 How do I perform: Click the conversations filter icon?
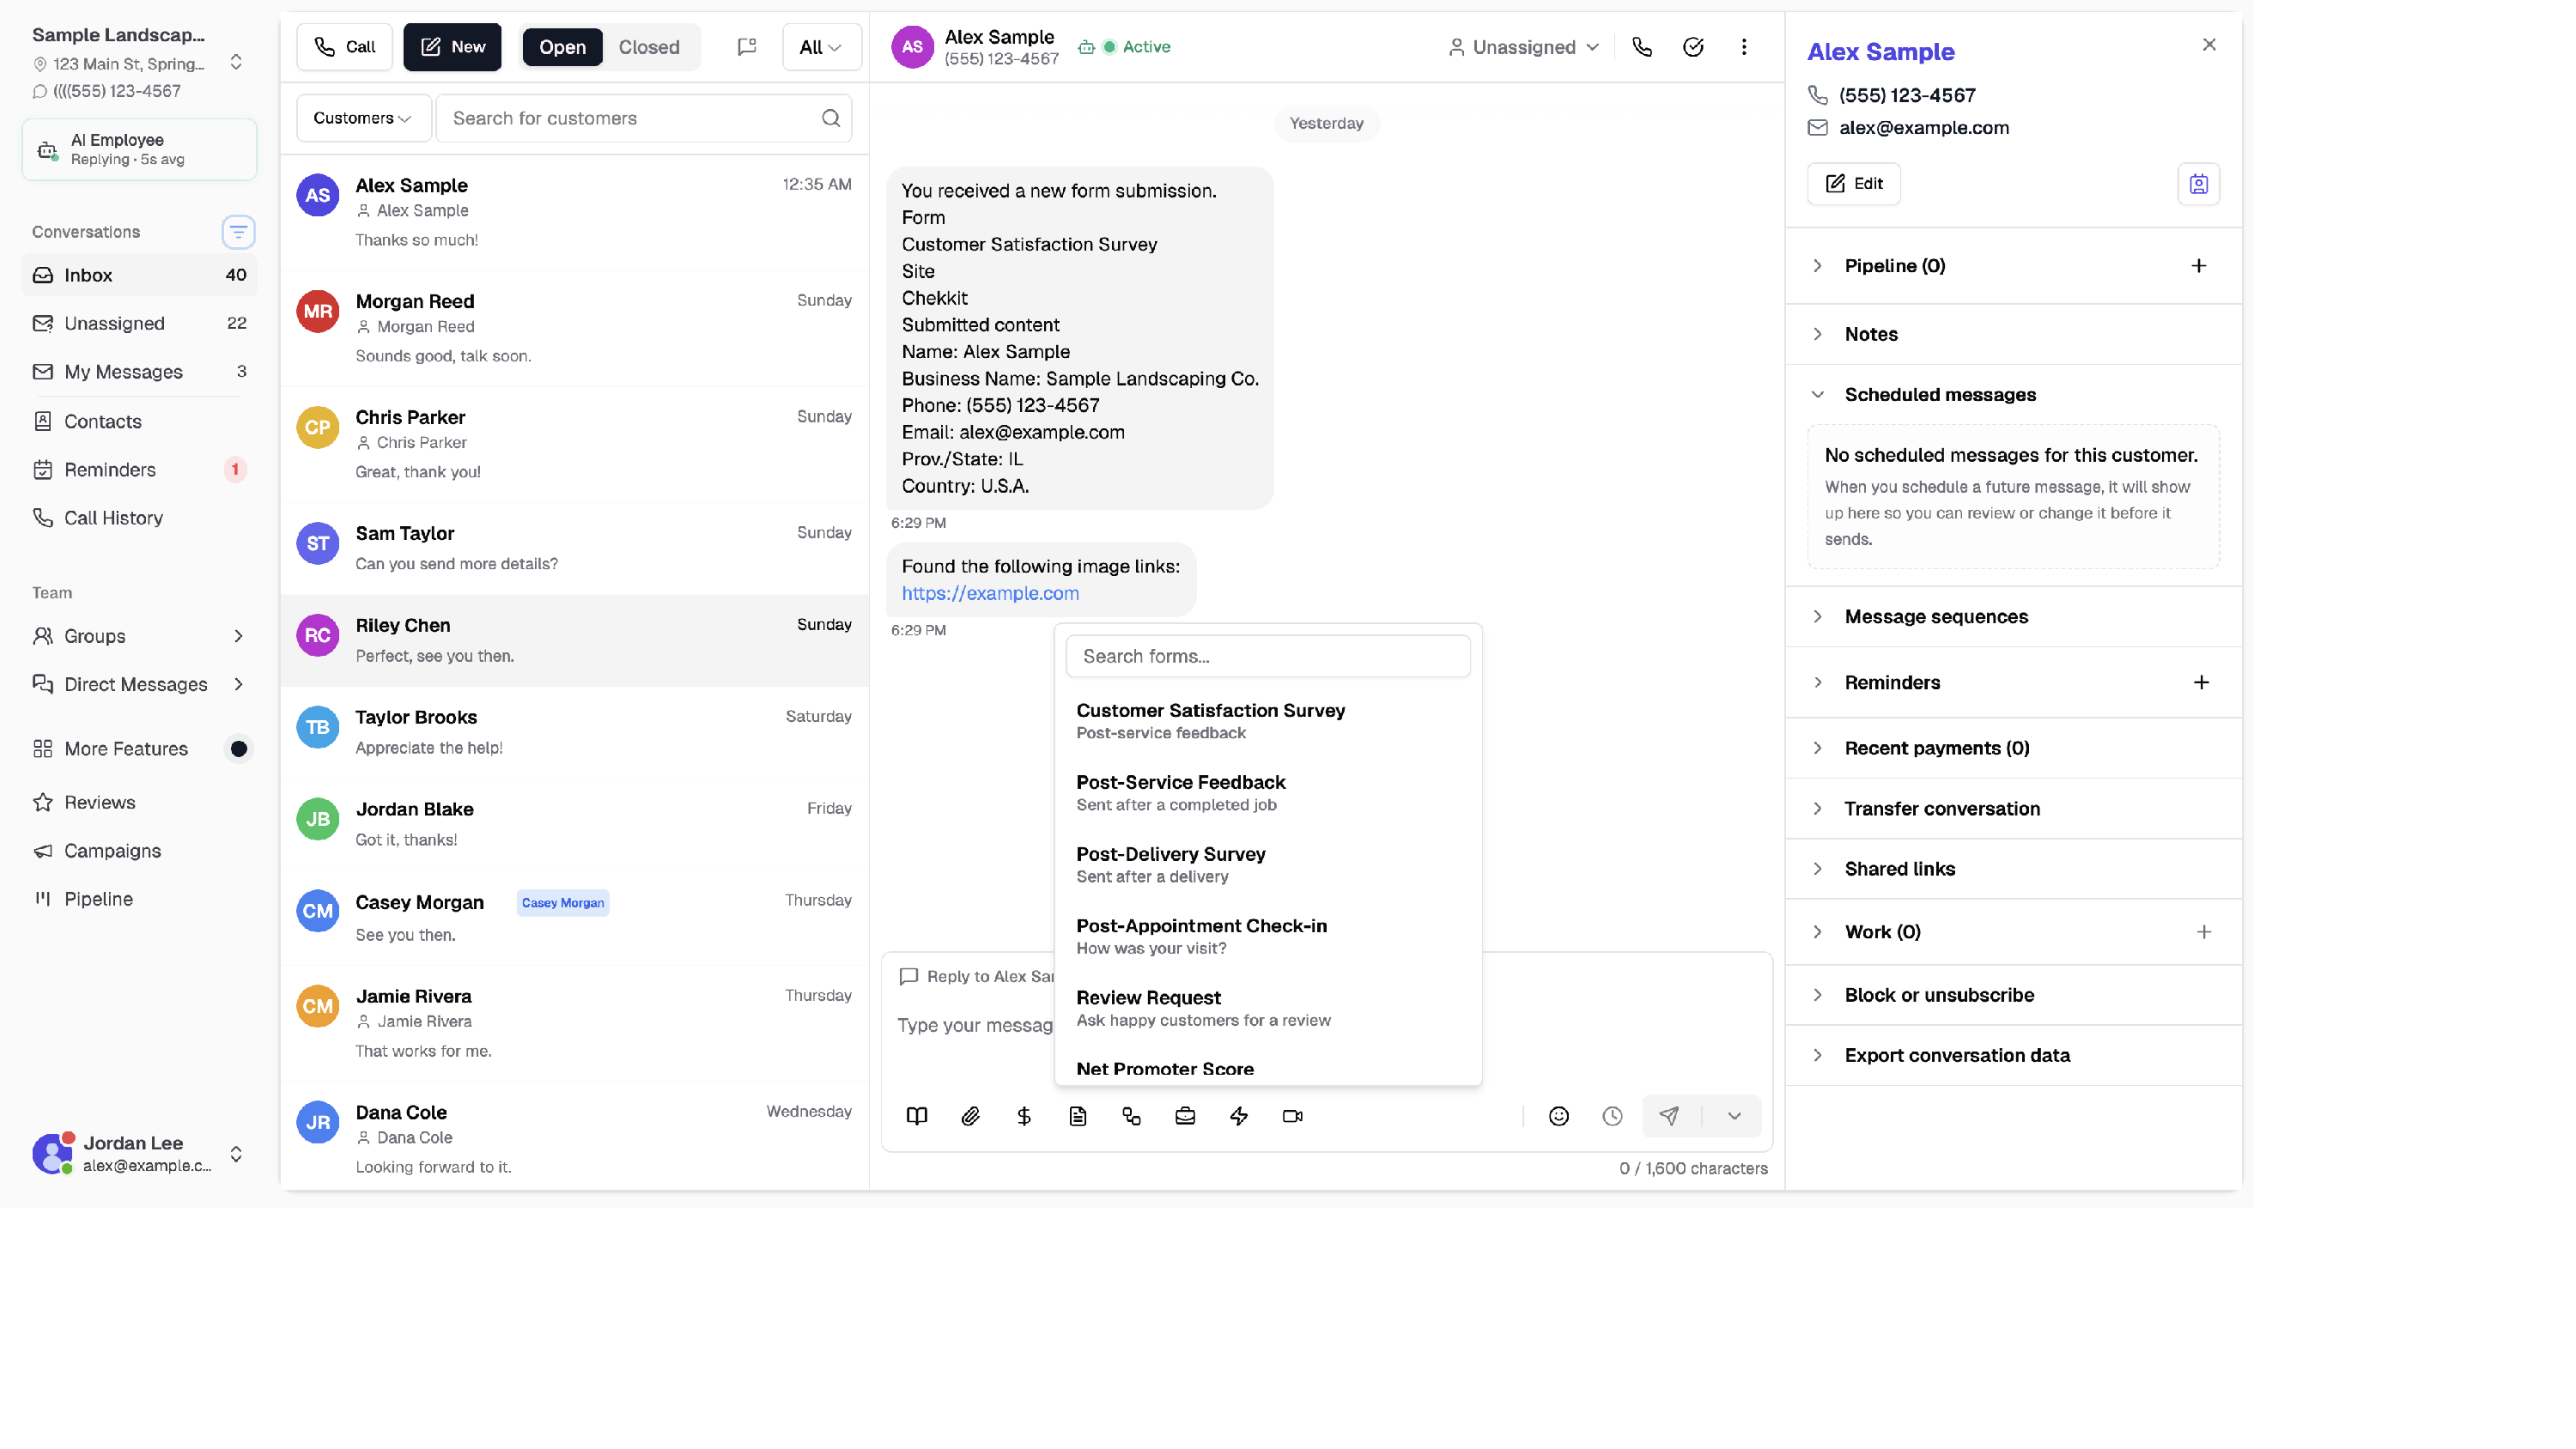(238, 232)
